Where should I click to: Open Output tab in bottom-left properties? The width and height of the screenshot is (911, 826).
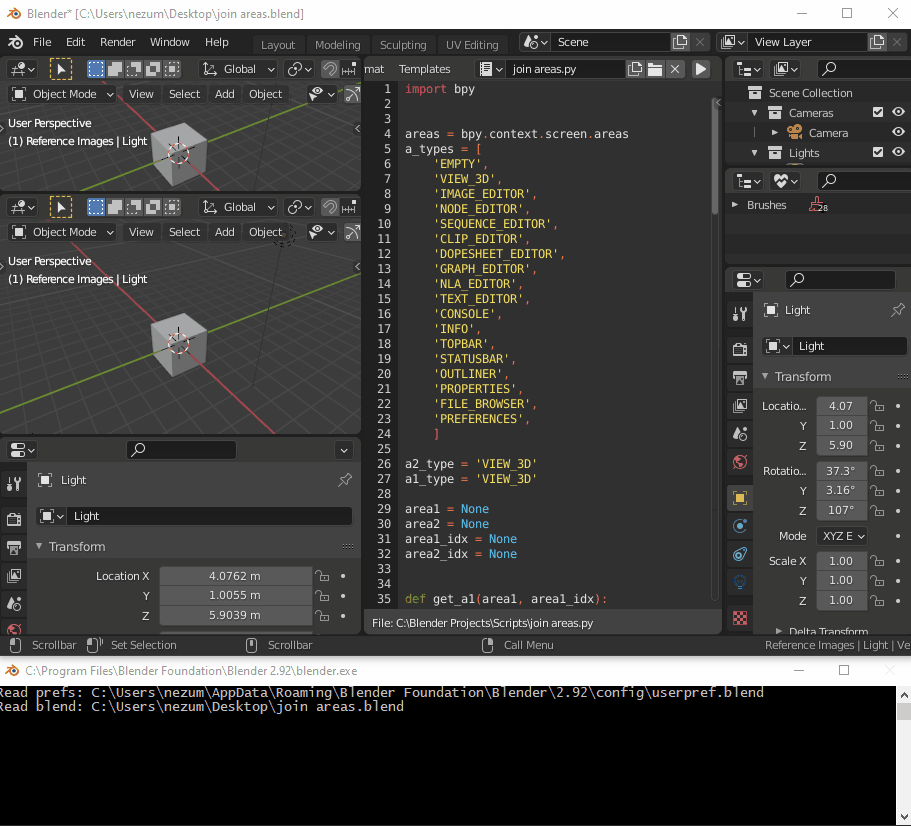tap(14, 547)
